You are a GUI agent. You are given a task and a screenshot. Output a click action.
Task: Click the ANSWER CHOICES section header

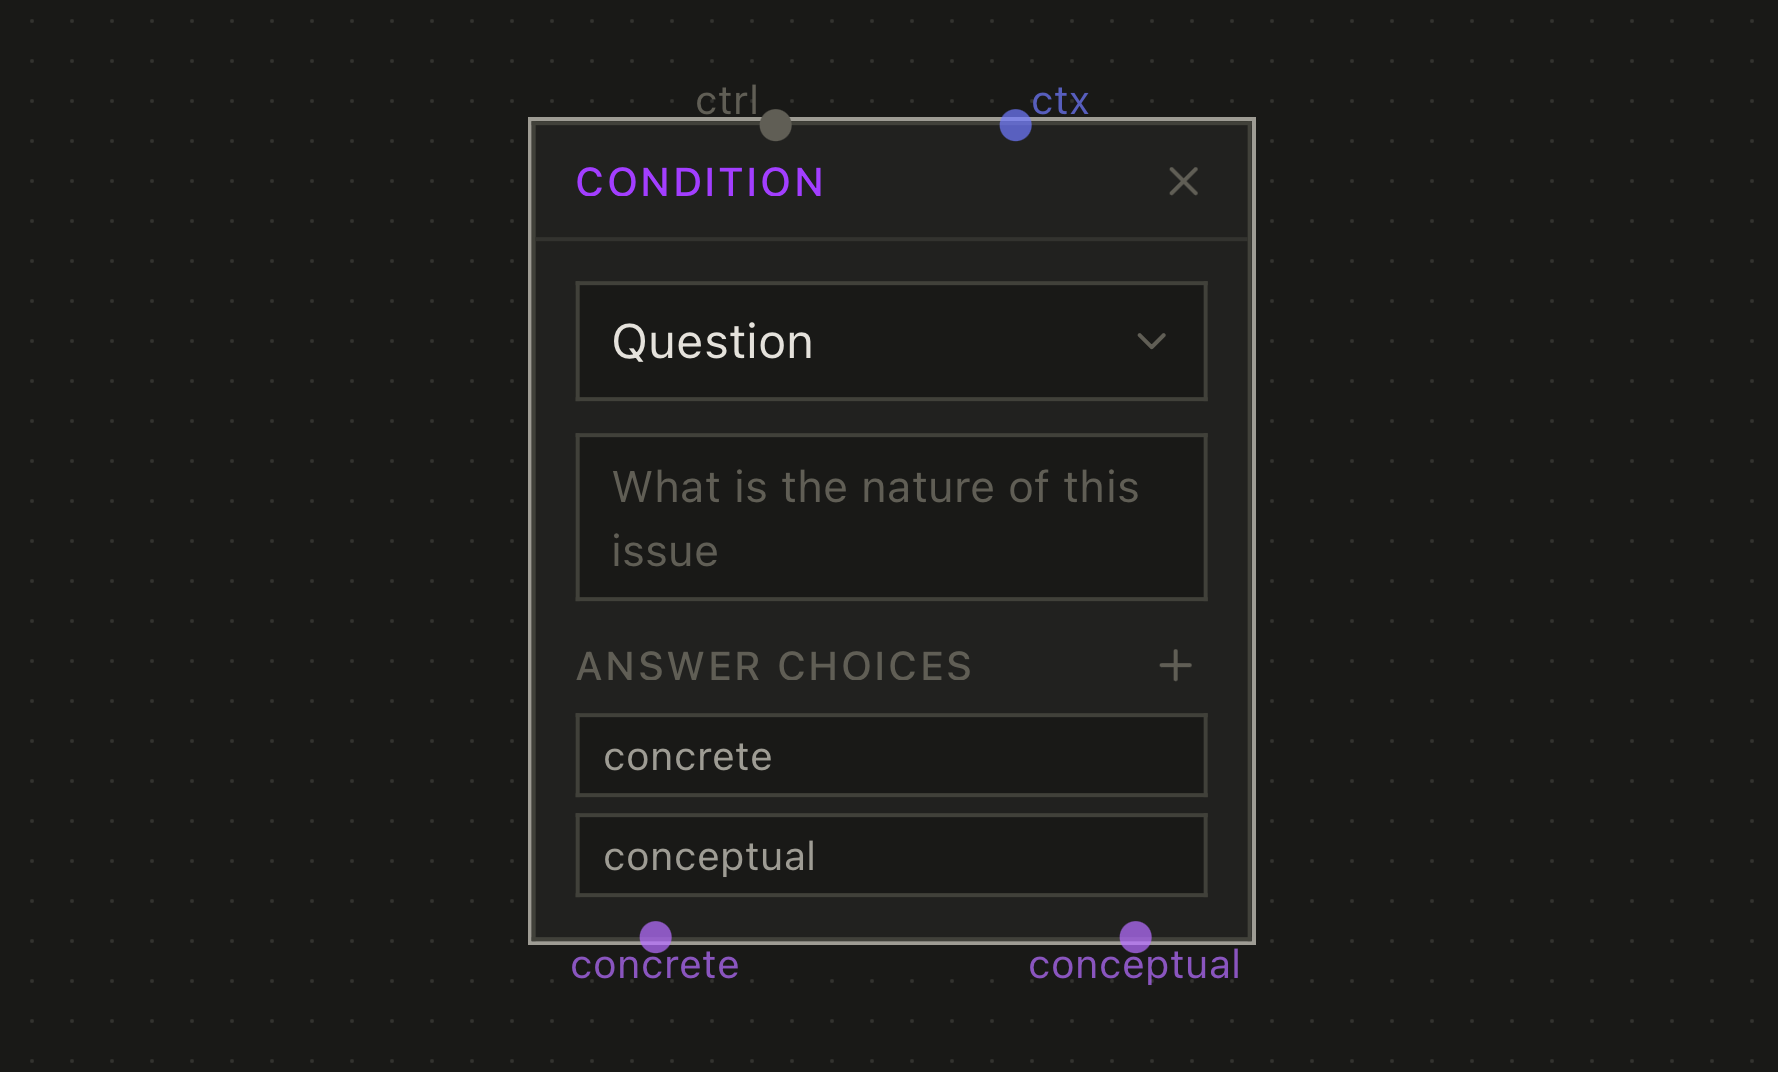click(774, 665)
